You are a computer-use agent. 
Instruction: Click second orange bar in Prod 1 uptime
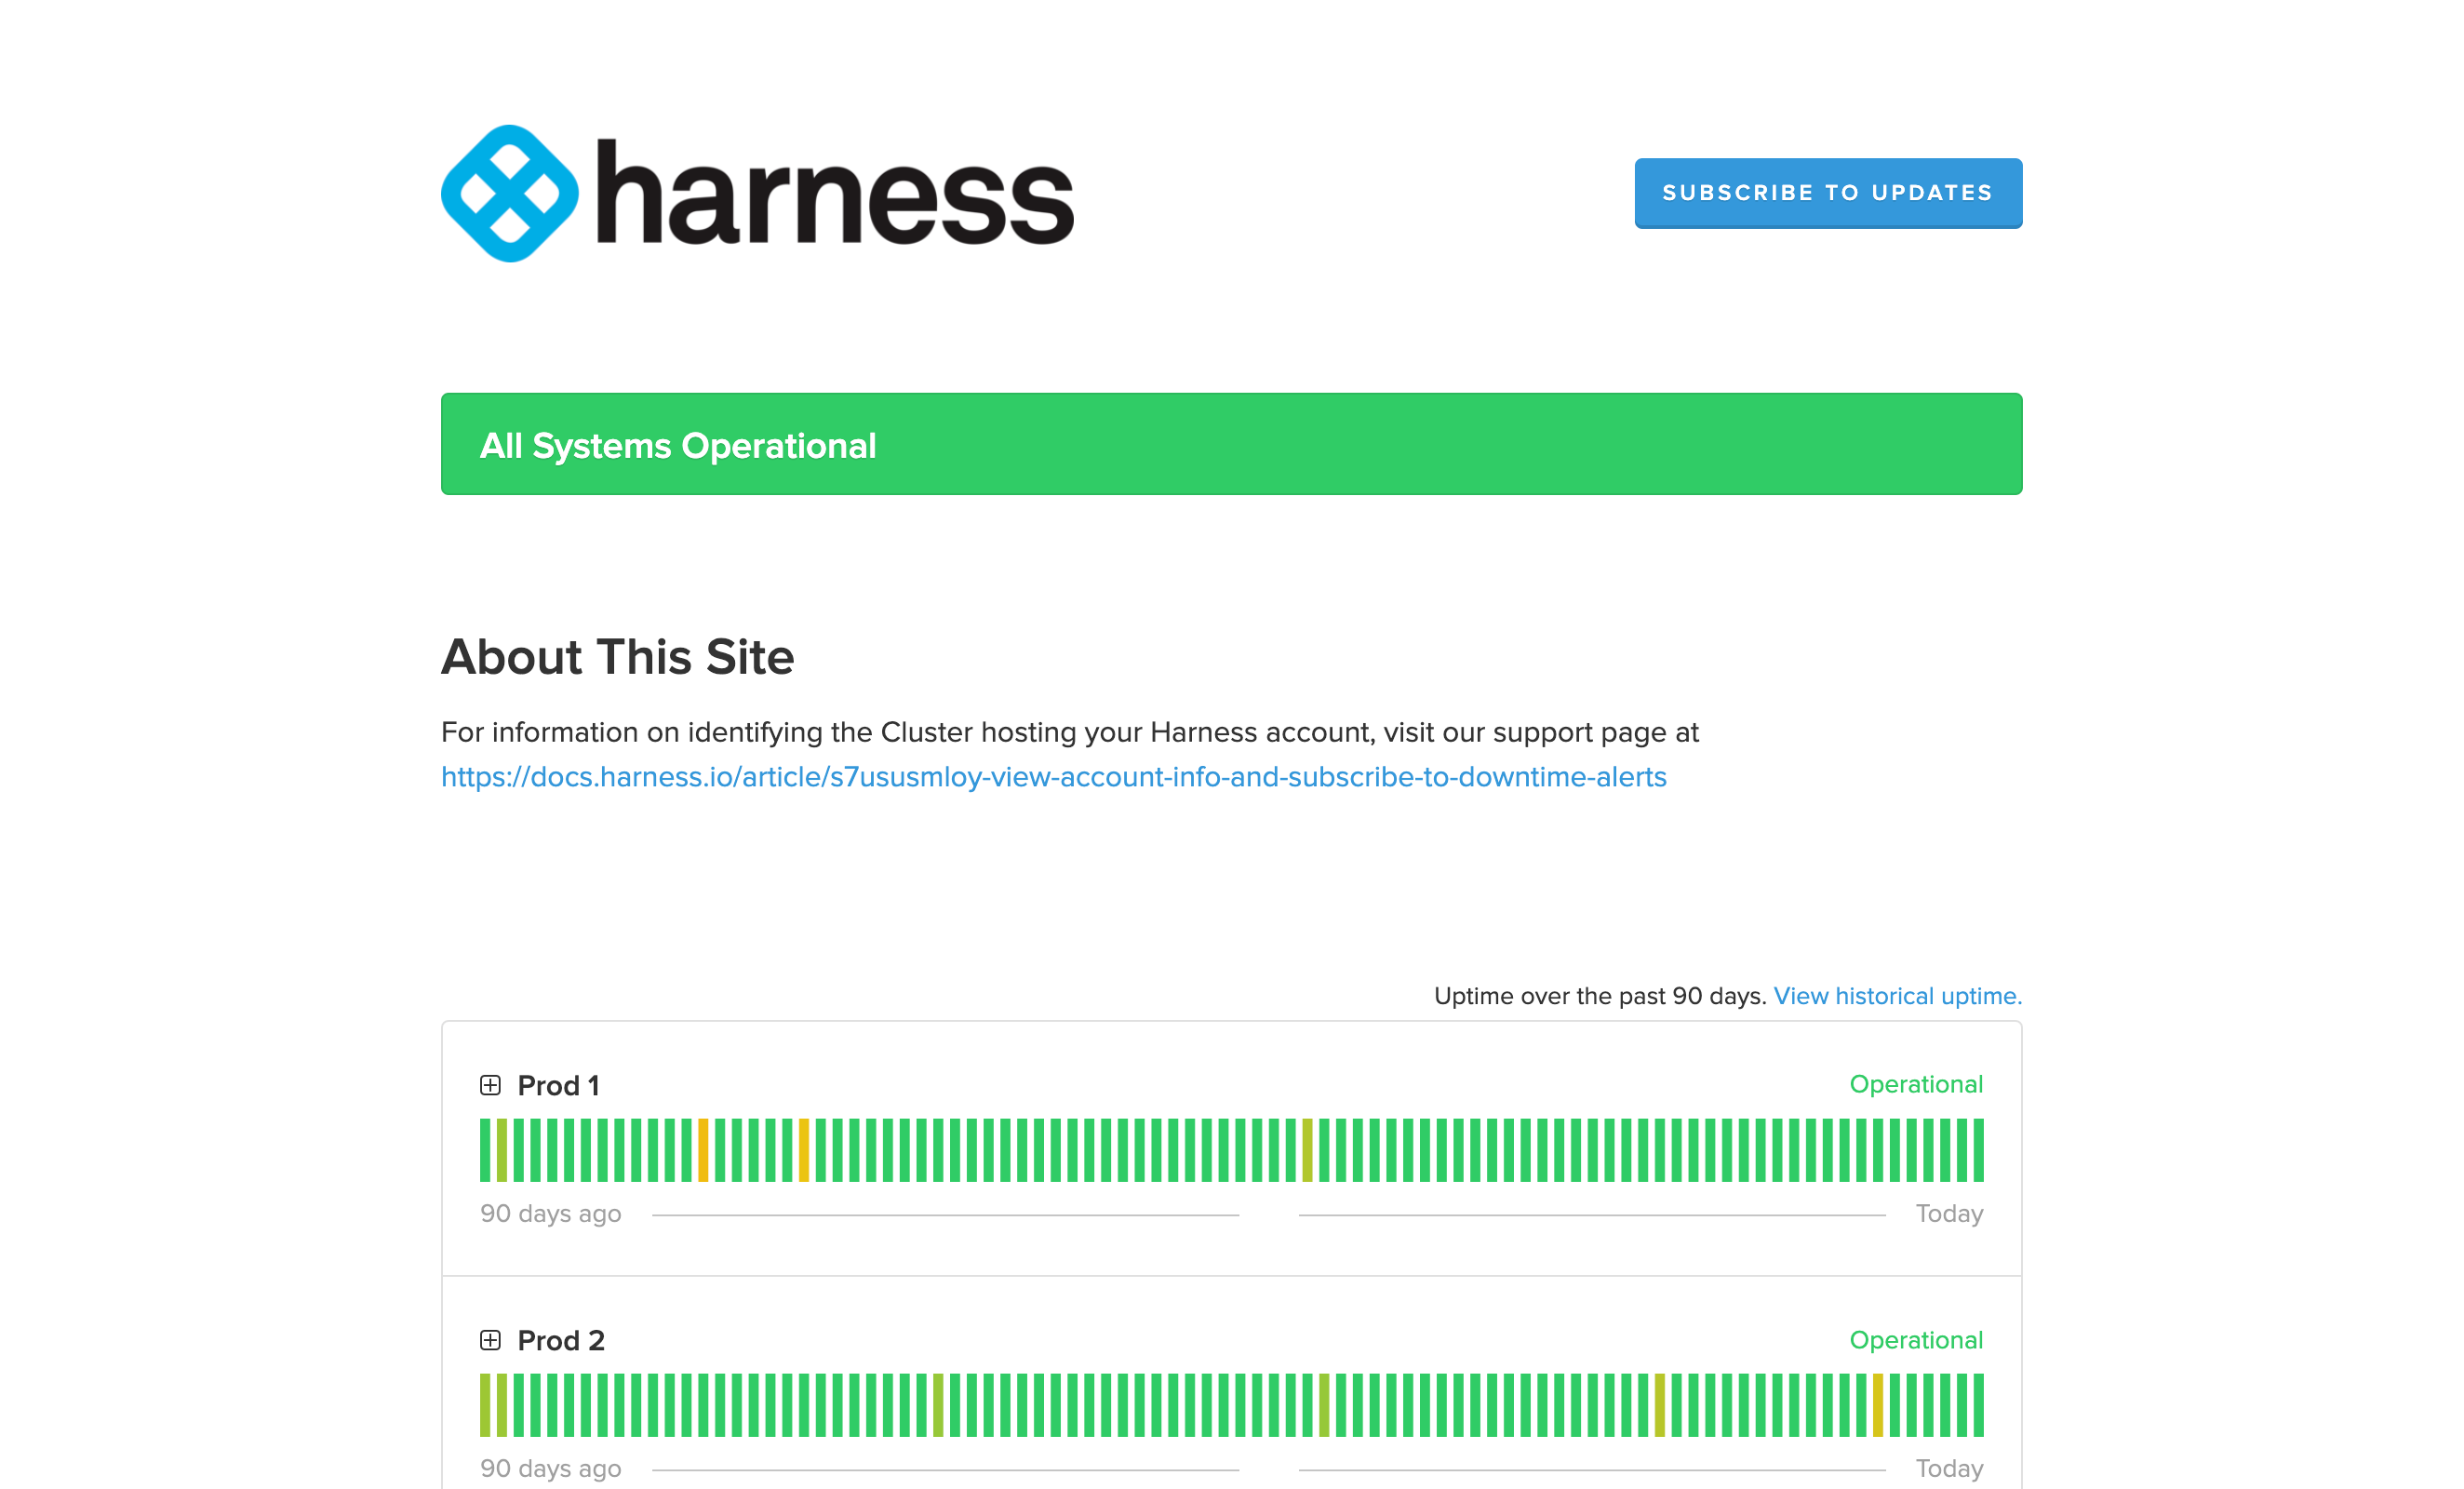pos(804,1150)
